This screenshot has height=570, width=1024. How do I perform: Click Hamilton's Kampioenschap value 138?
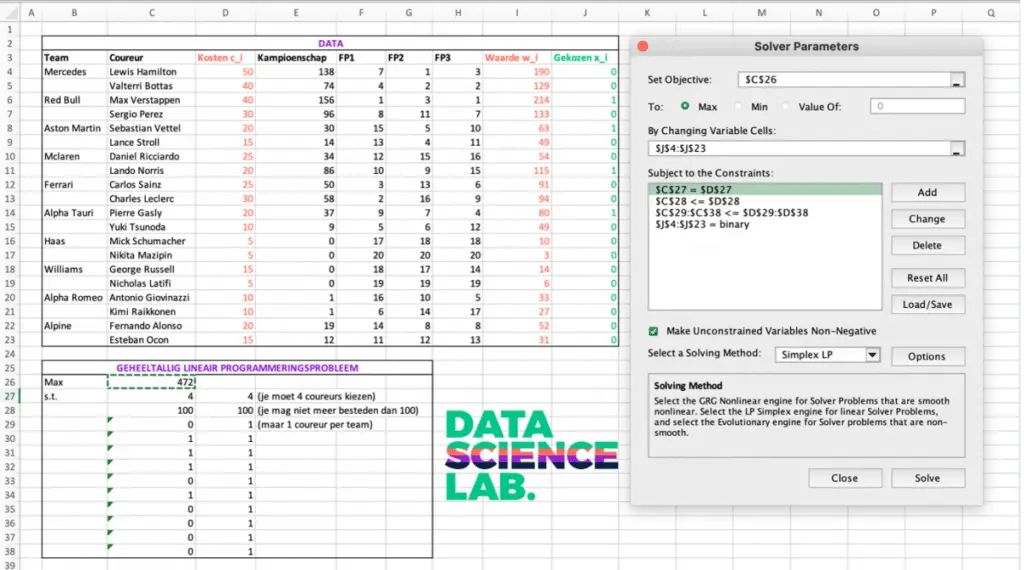point(296,72)
